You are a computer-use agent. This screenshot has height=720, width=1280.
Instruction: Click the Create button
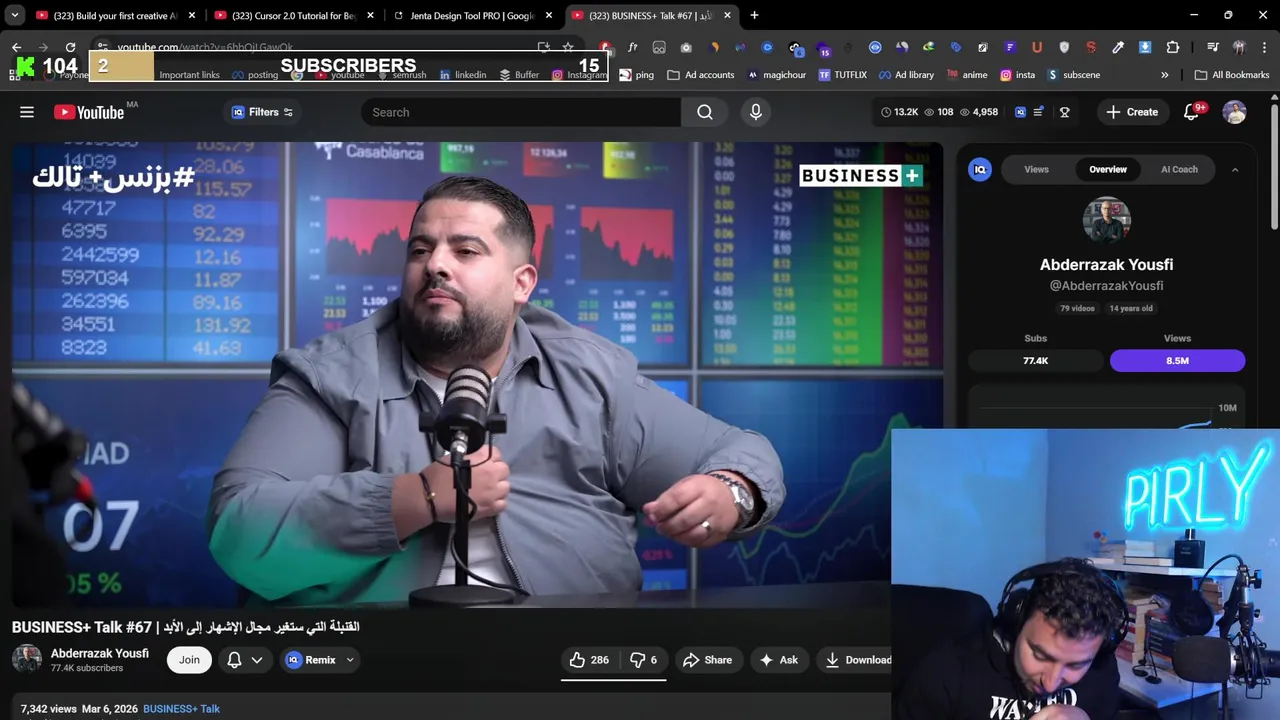coord(1132,112)
